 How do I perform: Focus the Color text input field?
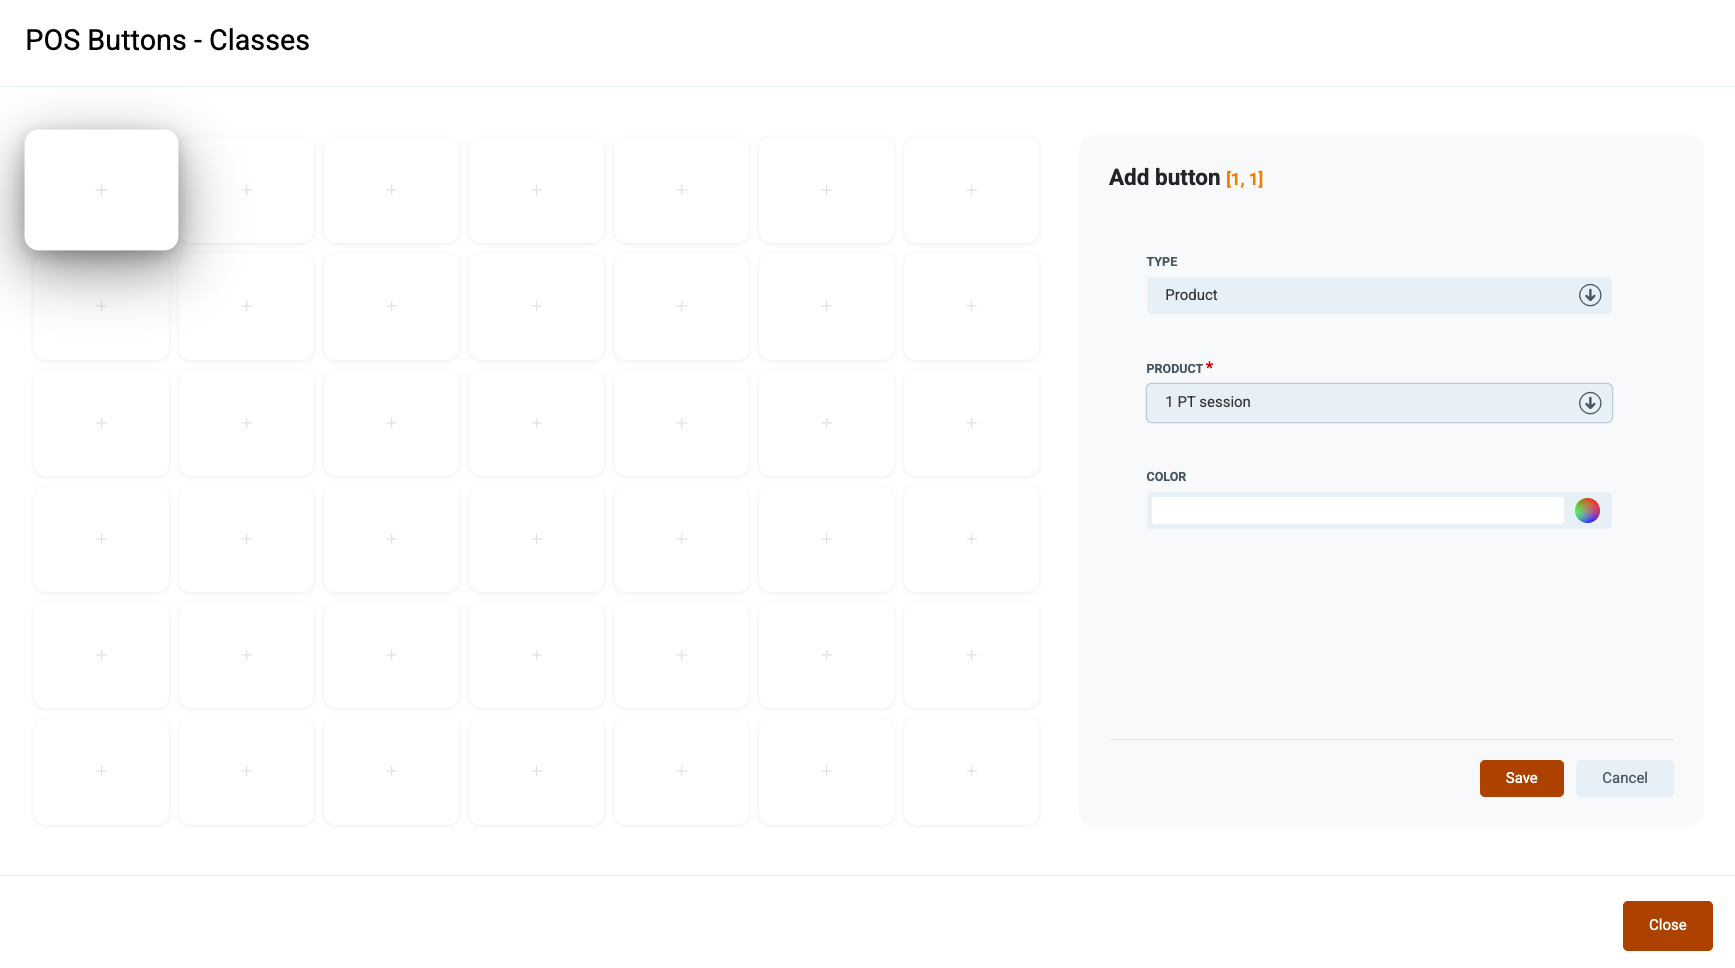(x=1357, y=511)
